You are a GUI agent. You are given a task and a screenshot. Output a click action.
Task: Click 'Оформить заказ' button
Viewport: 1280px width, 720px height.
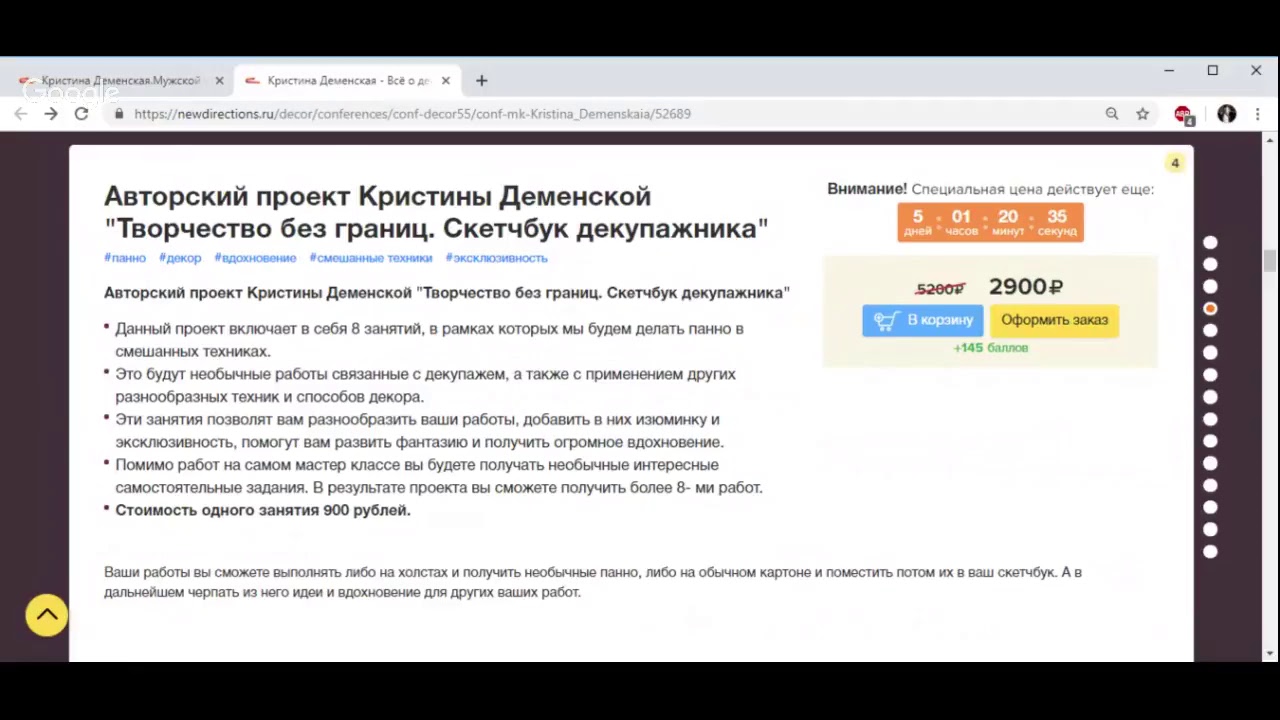point(1054,320)
